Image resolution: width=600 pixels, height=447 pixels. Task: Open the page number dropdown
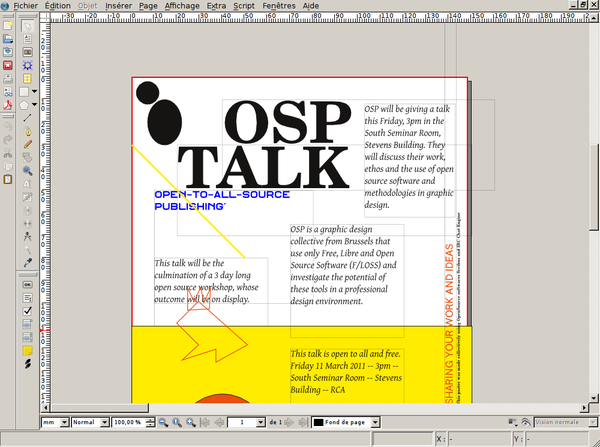(x=261, y=422)
